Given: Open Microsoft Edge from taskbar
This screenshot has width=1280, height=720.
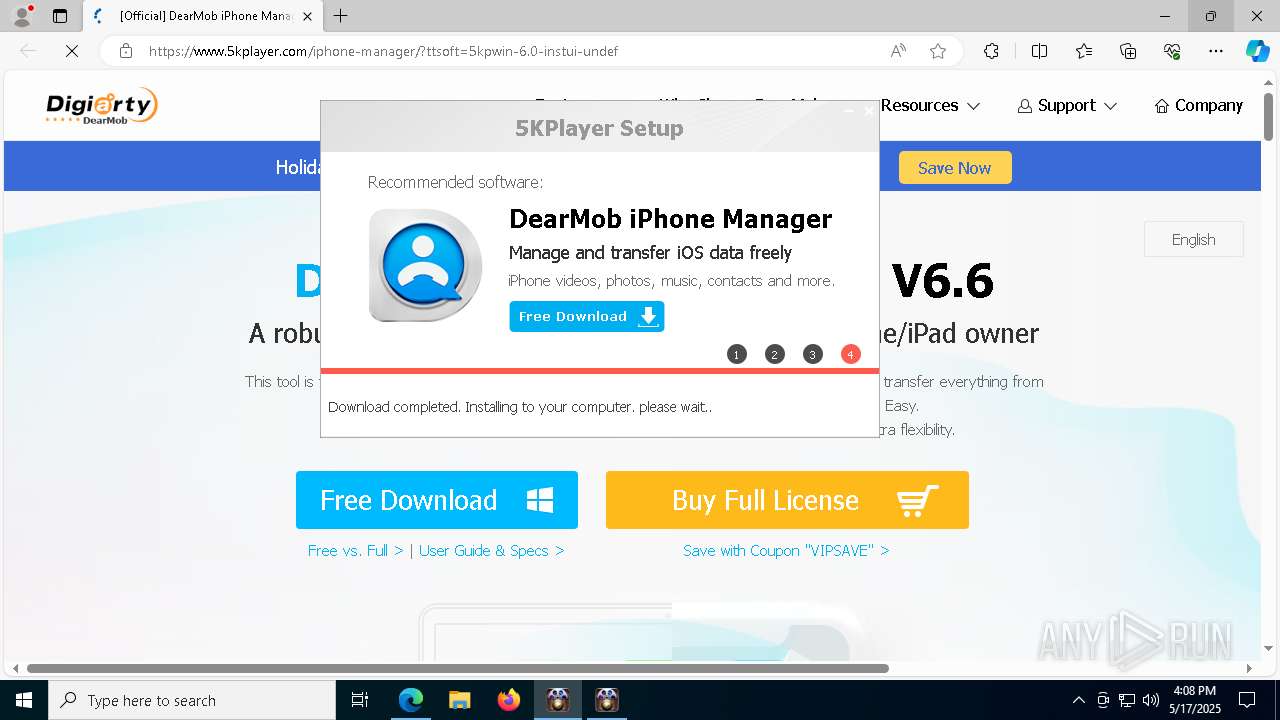Looking at the screenshot, I should pyautogui.click(x=411, y=700).
